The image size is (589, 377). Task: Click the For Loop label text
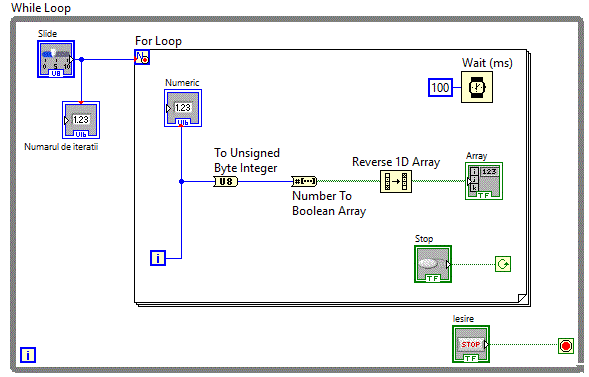point(158,41)
